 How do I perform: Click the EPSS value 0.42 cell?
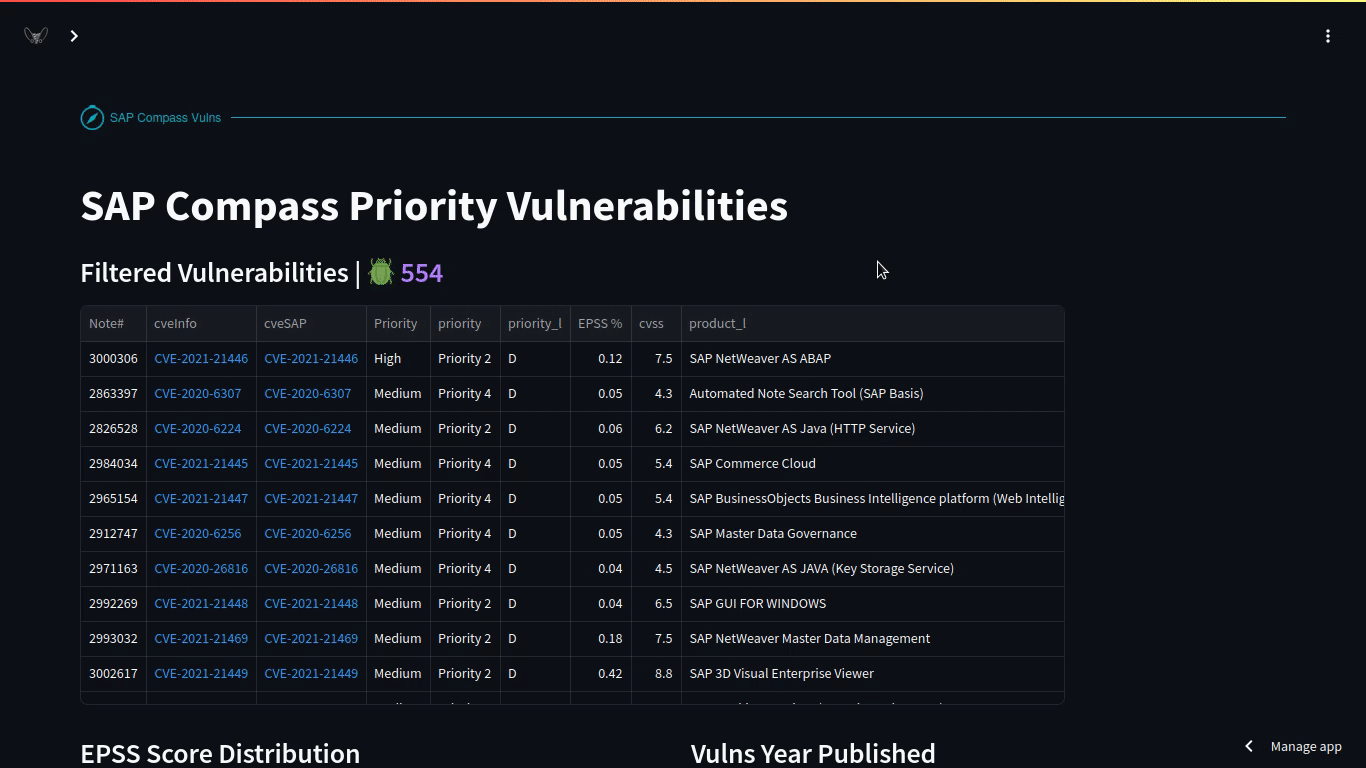(x=601, y=674)
